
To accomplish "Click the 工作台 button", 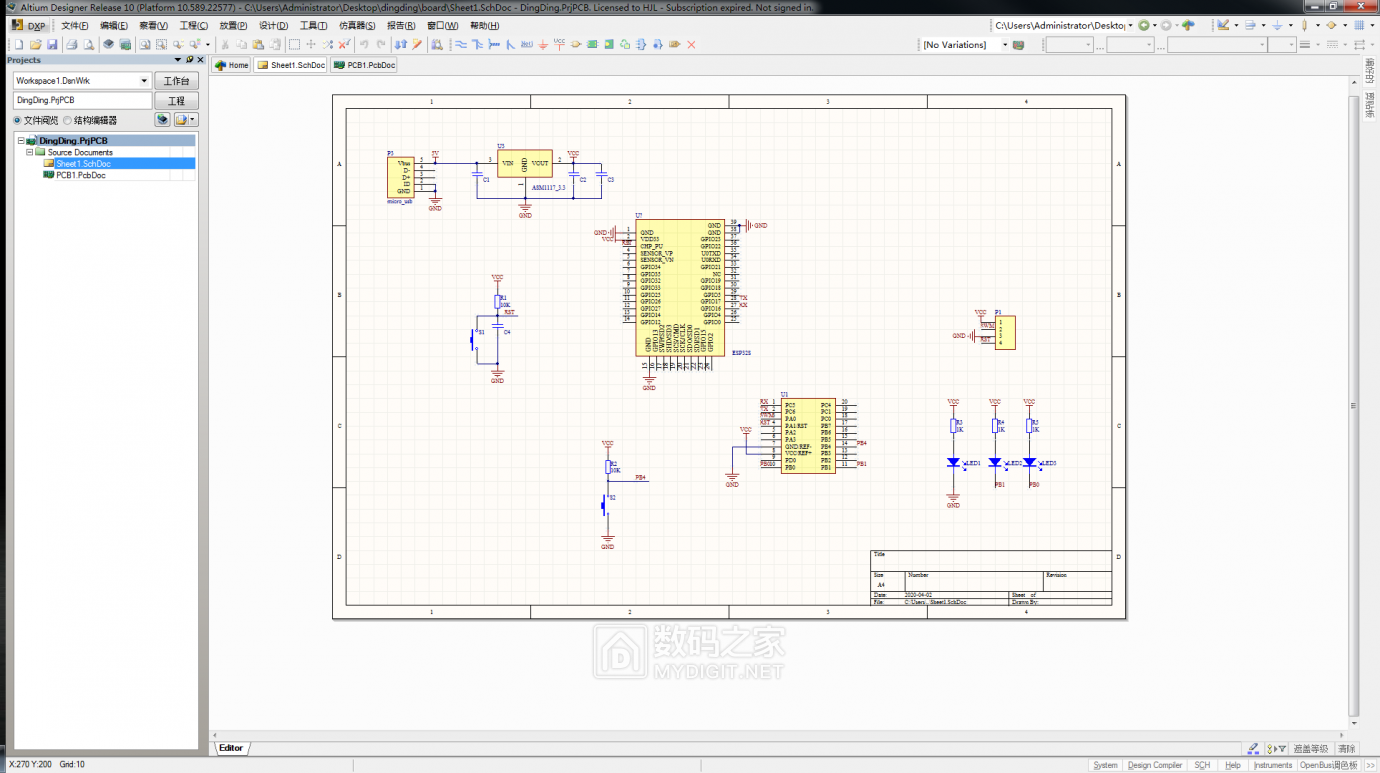I will coord(176,81).
